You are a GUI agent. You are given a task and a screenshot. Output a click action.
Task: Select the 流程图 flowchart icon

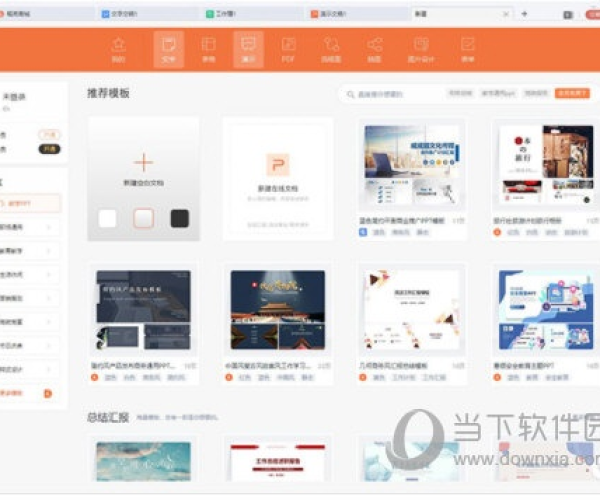coord(331,49)
